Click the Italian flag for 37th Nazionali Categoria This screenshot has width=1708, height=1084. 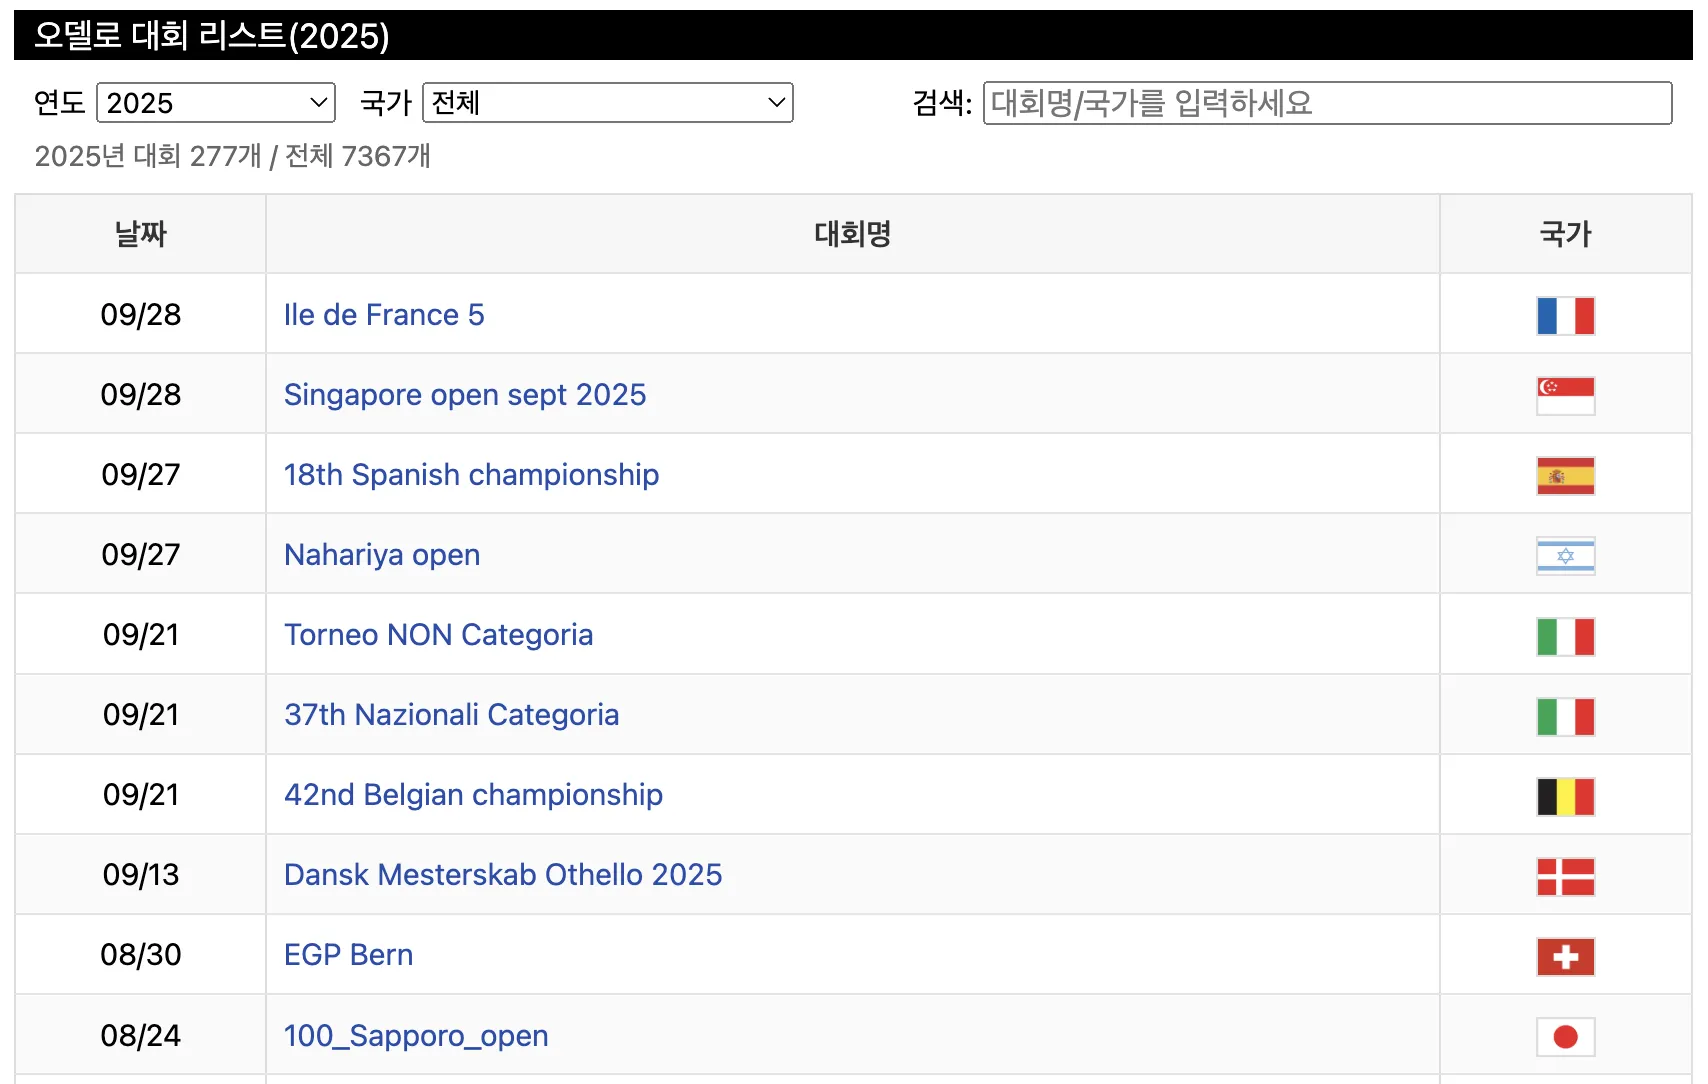pos(1565,715)
